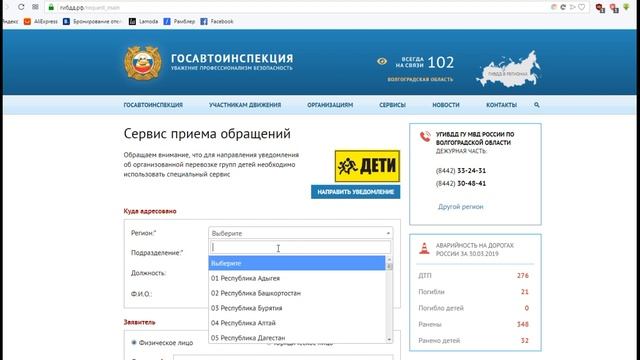Reload the page with the browser refresh icon
Screen dimensions: 640x360
pos(21,7)
